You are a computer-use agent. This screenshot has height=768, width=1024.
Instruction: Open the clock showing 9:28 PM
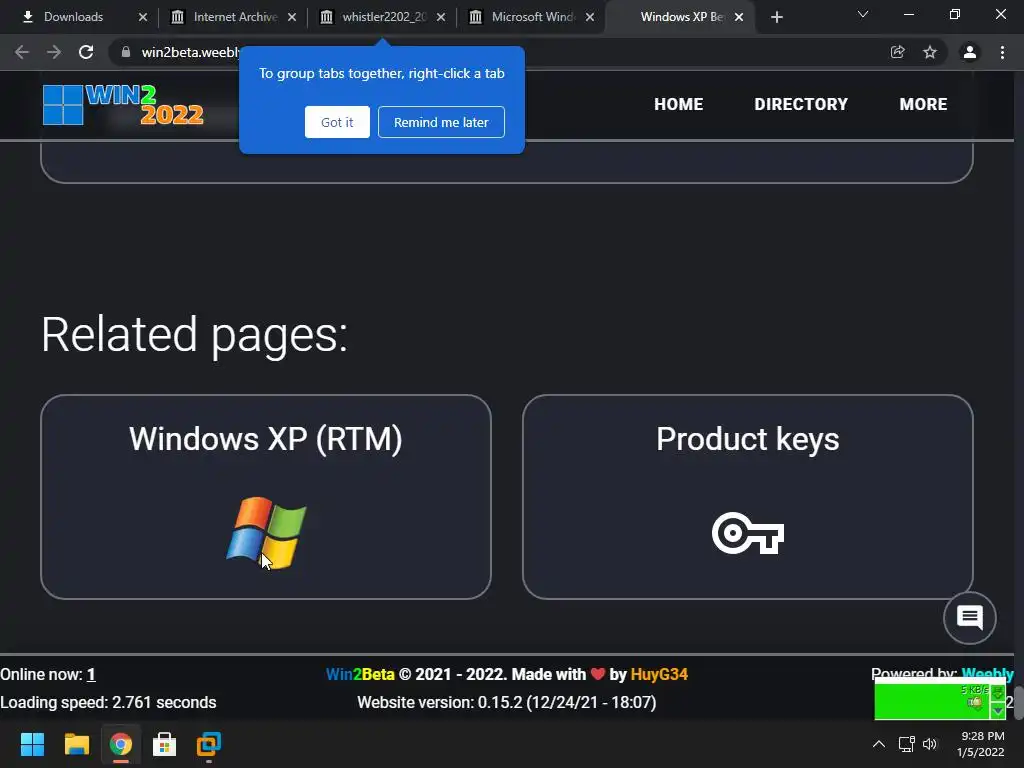click(x=981, y=744)
